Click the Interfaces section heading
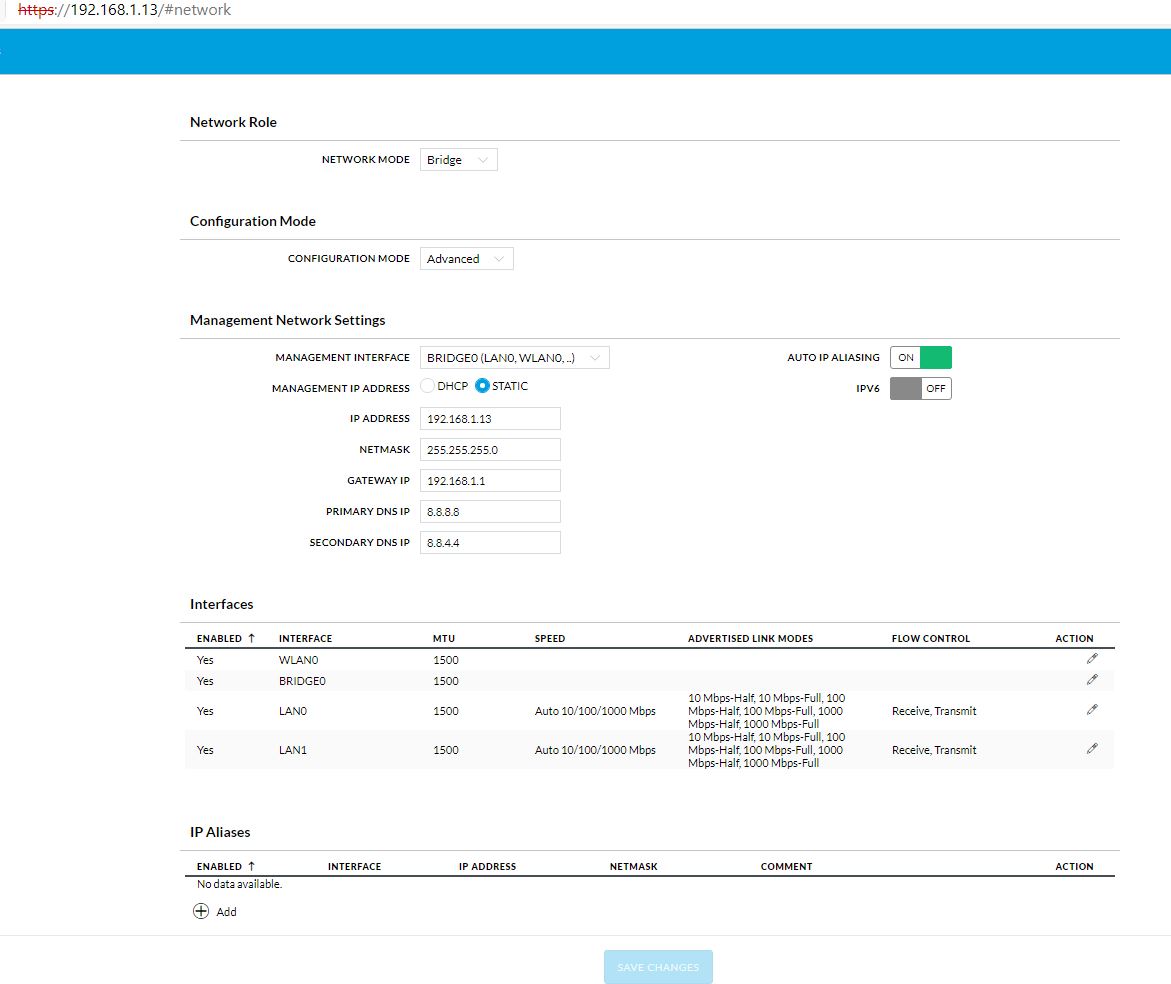The width and height of the screenshot is (1171, 984). [x=221, y=604]
